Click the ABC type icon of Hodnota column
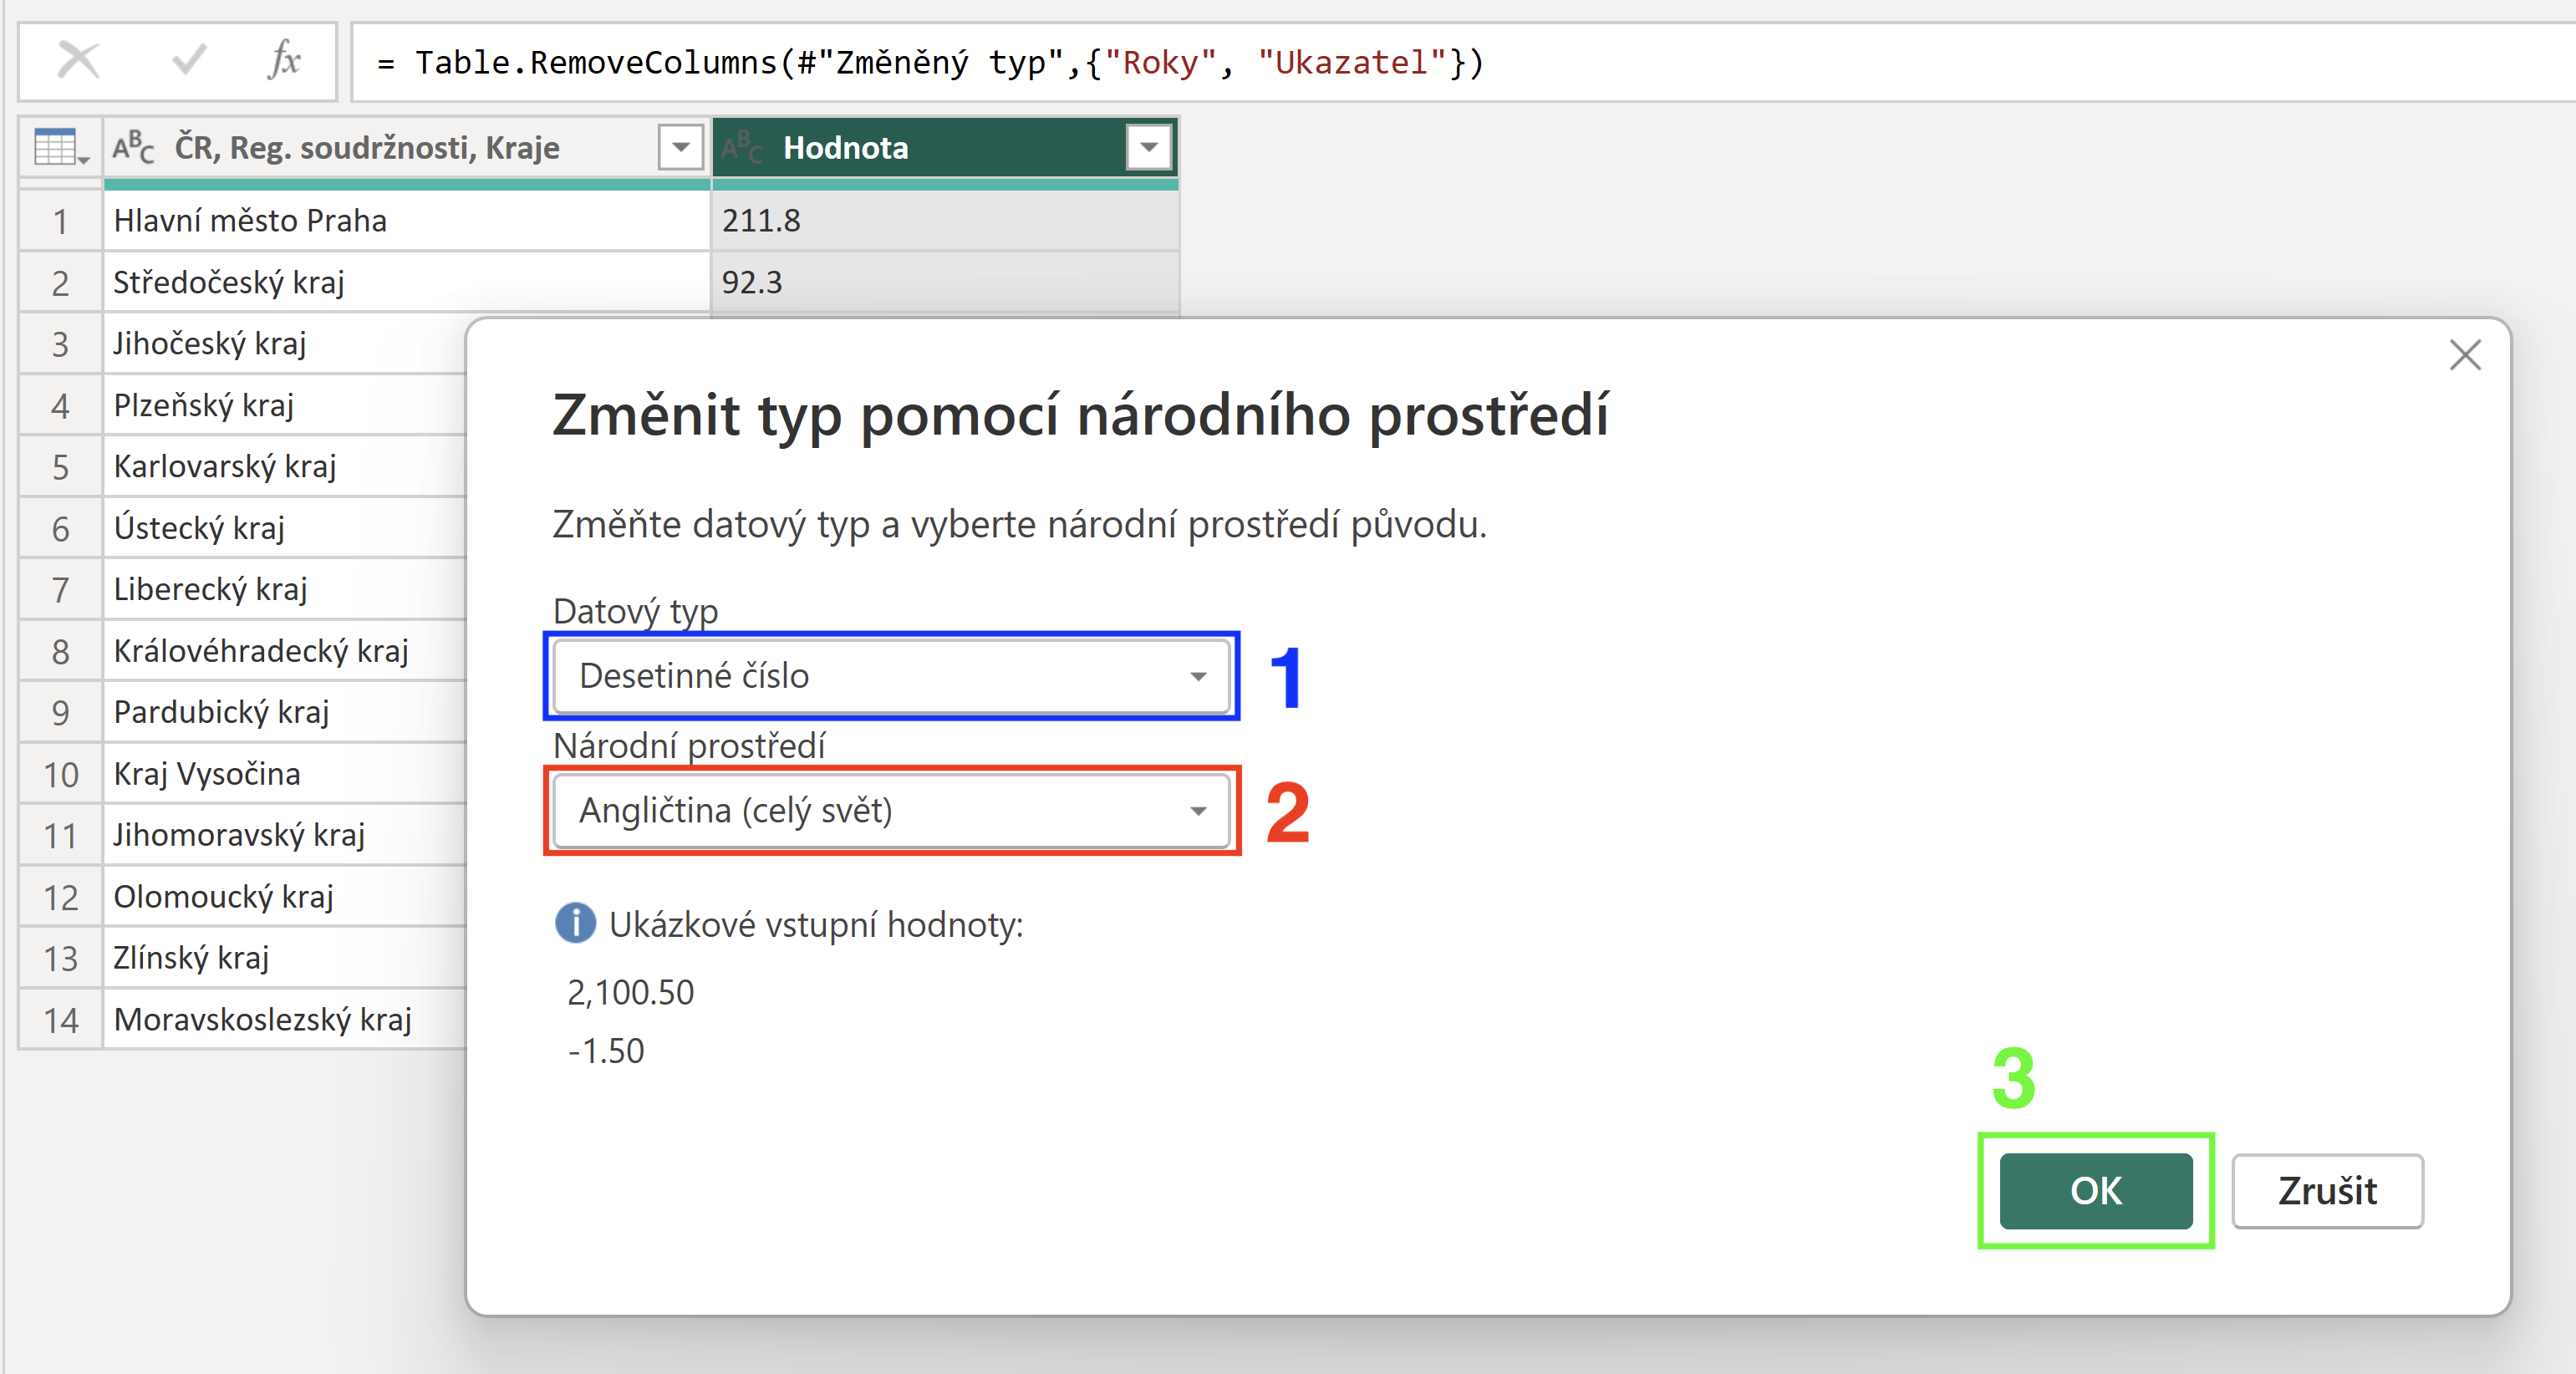Image resolution: width=2576 pixels, height=1374 pixels. point(742,148)
